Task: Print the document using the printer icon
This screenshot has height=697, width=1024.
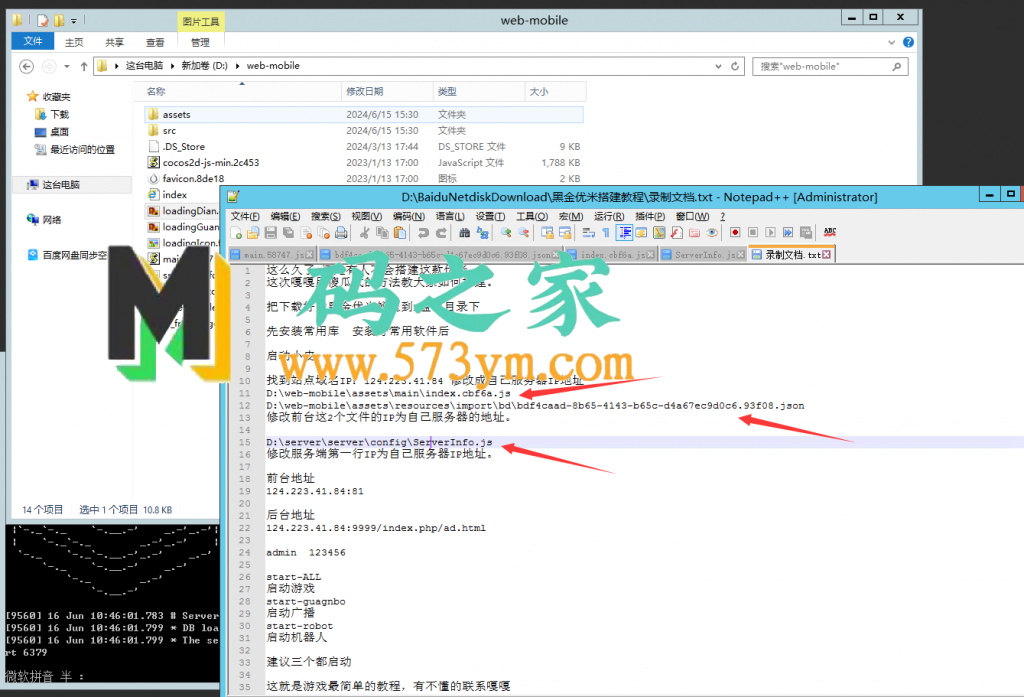Action: 341,233
